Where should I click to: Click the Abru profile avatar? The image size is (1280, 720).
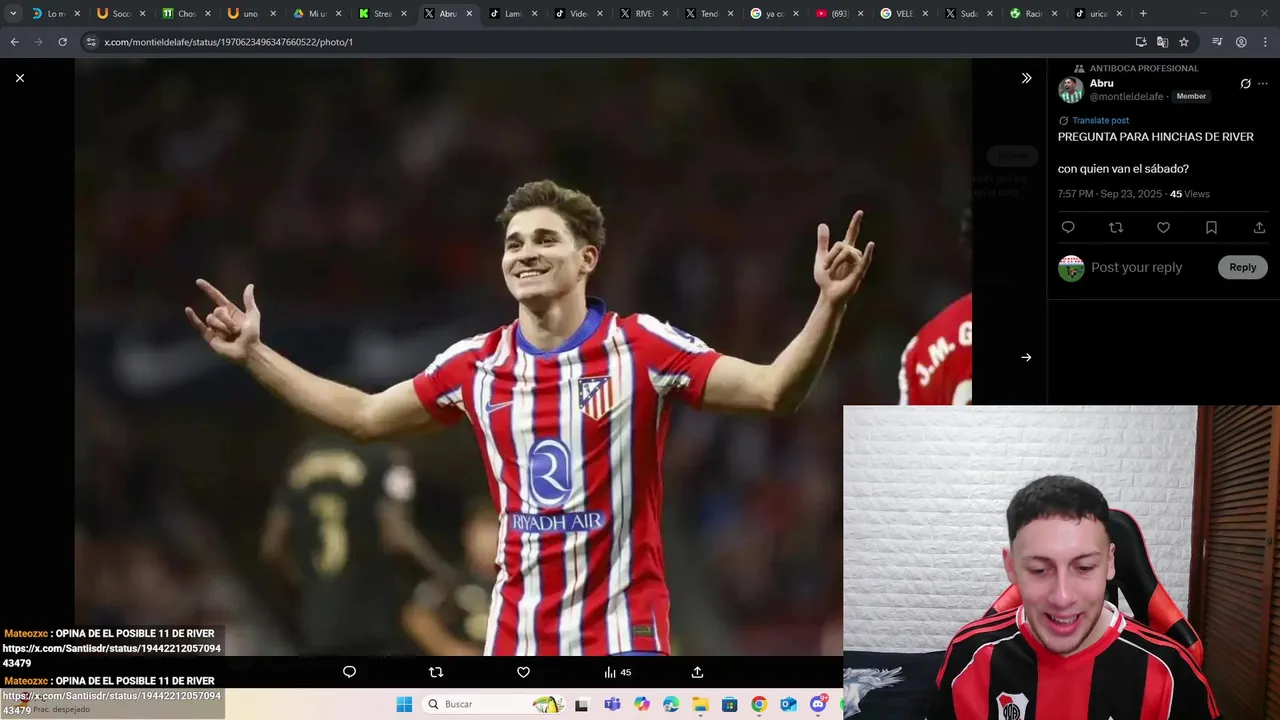click(x=1071, y=90)
